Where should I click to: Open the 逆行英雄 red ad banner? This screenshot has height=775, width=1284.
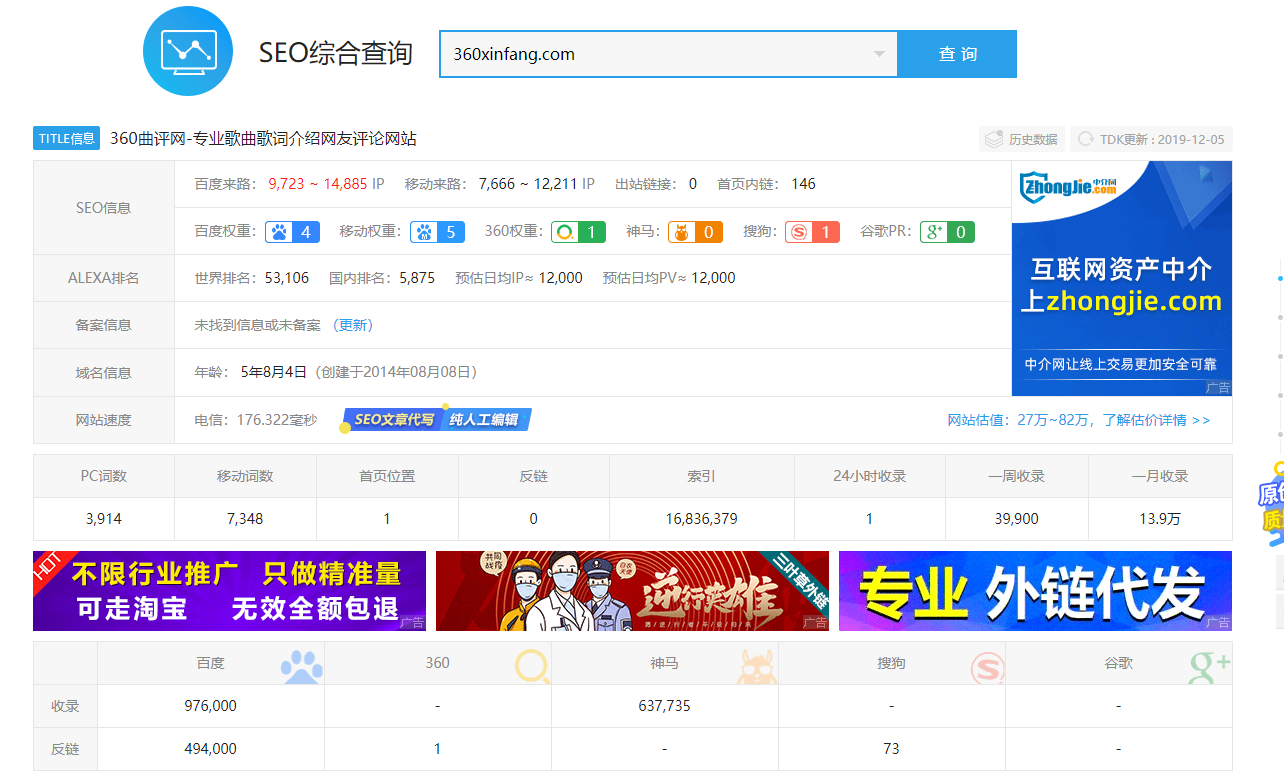point(632,591)
